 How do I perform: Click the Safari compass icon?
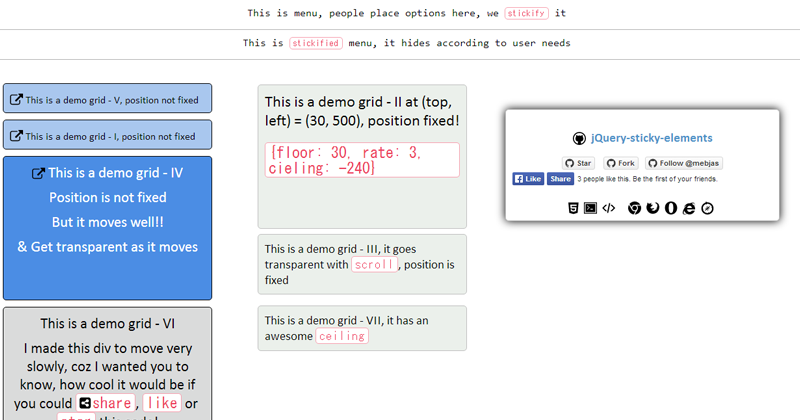pyautogui.click(x=706, y=208)
